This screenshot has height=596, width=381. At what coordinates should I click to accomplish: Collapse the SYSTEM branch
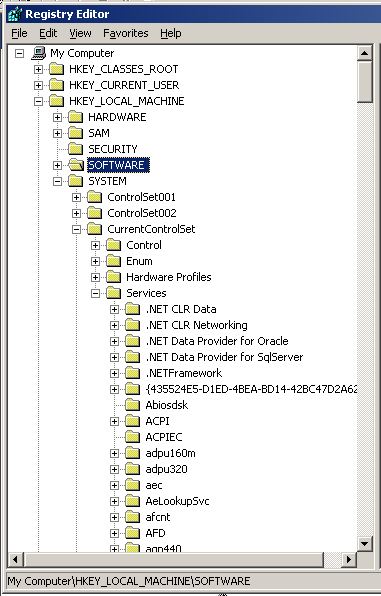coord(57,181)
